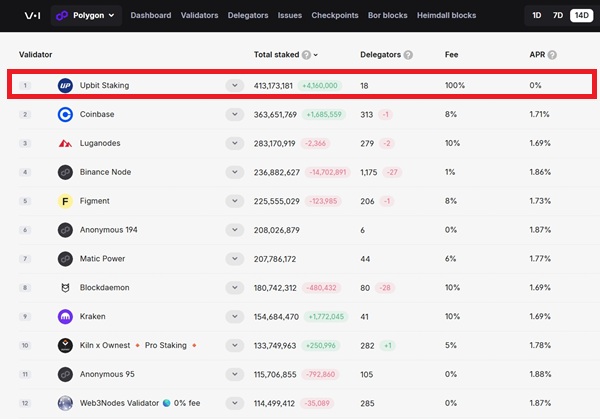This screenshot has height=419, width=600.
Task: Click the Upbit Staking logo icon
Action: click(x=65, y=85)
